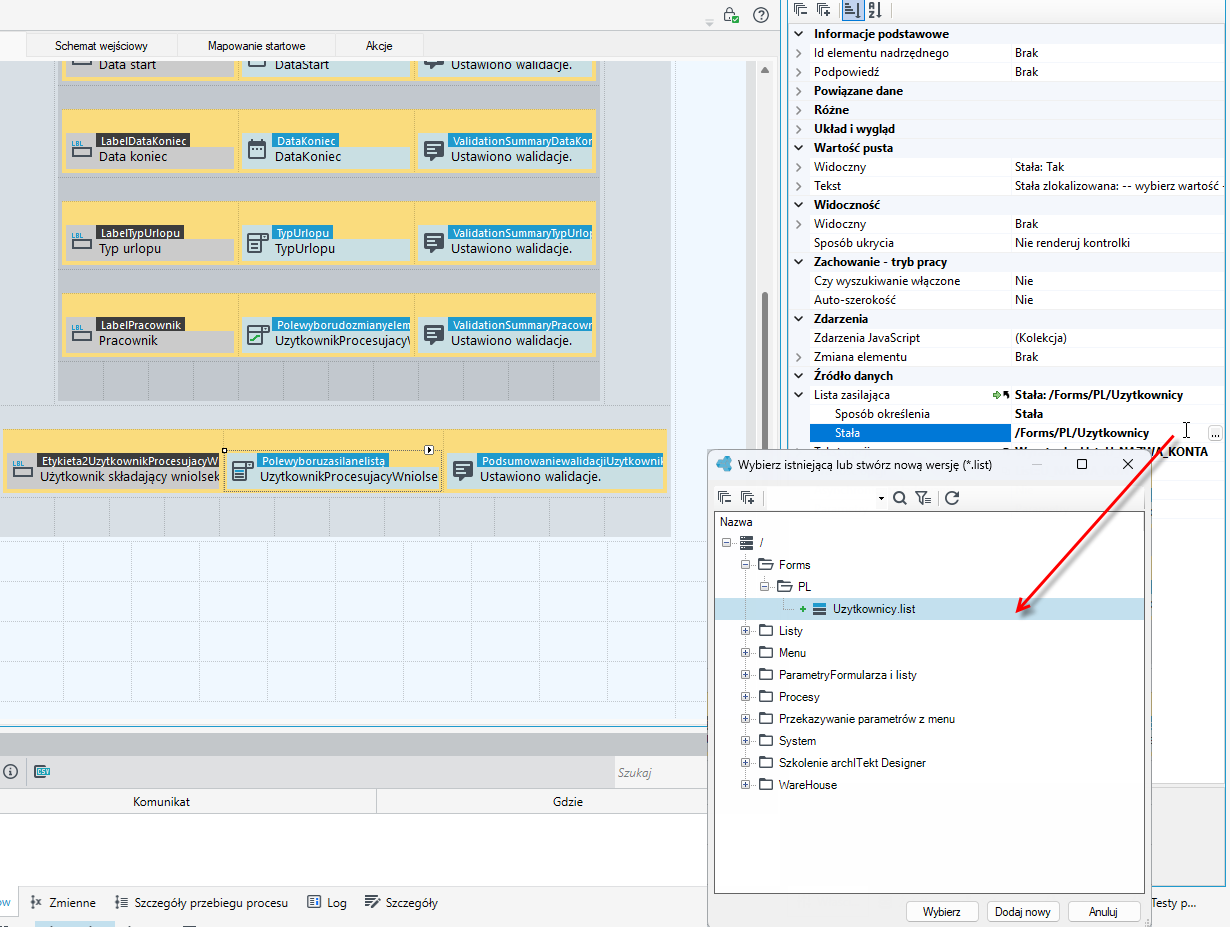Screen dimensions: 1230x927
Task: Select the DataKoniec date field control
Action: pos(326,149)
